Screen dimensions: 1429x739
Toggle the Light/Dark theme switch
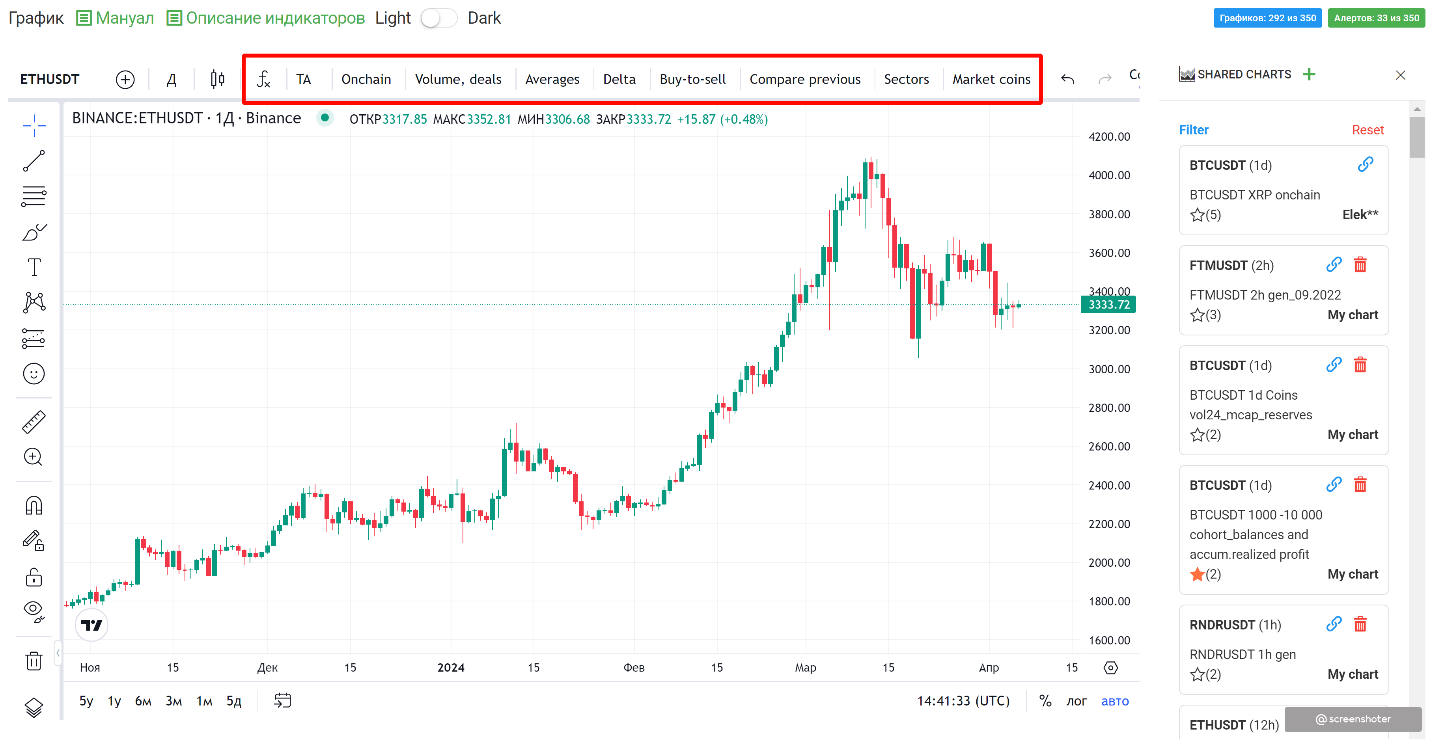click(x=438, y=18)
